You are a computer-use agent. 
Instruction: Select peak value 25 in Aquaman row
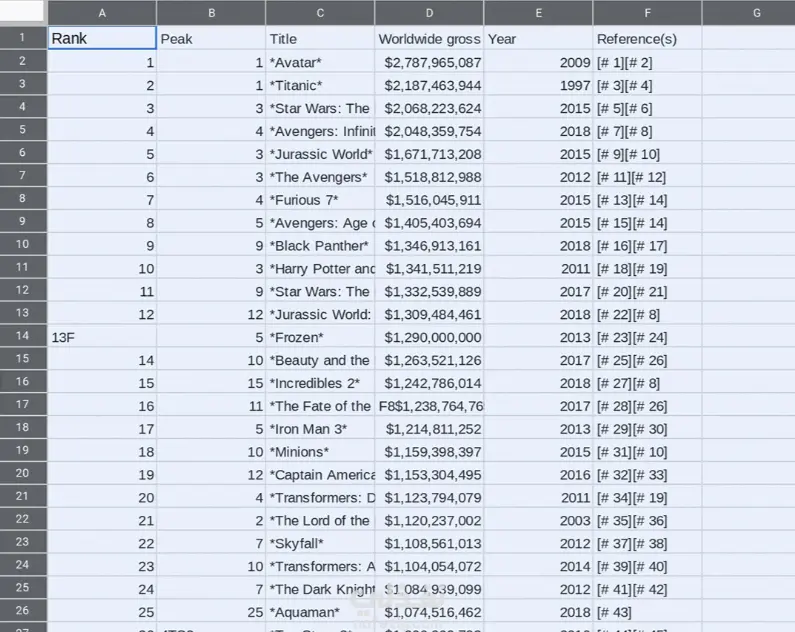tap(211, 612)
